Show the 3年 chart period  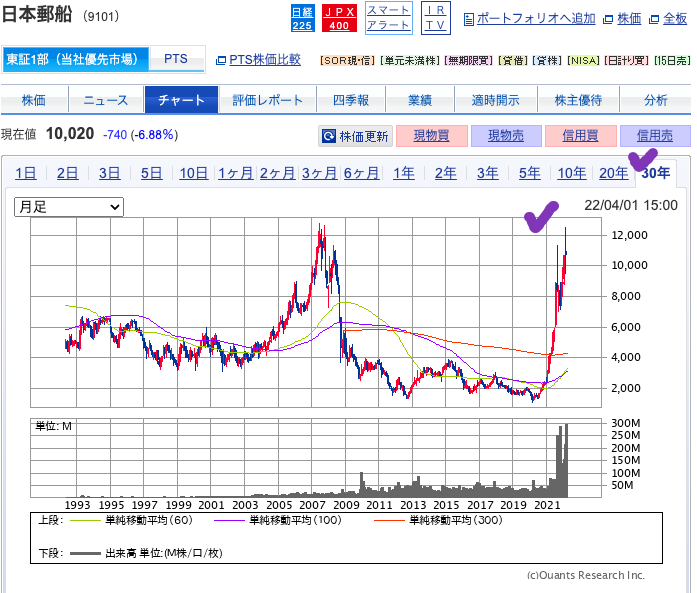pyautogui.click(x=488, y=173)
